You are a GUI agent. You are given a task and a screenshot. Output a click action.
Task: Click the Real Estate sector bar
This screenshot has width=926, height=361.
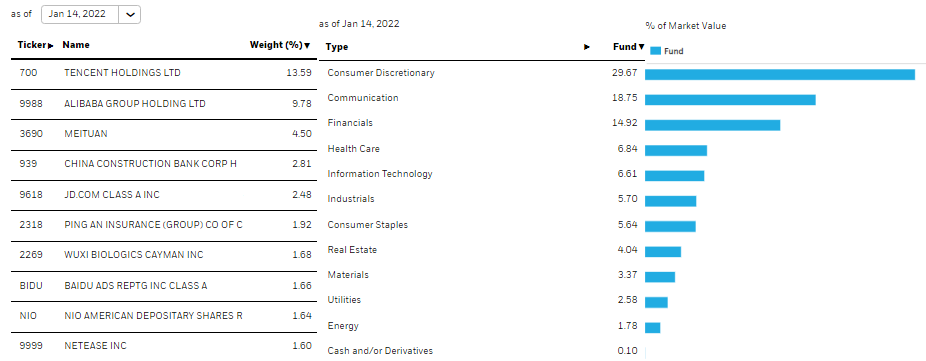pos(663,252)
